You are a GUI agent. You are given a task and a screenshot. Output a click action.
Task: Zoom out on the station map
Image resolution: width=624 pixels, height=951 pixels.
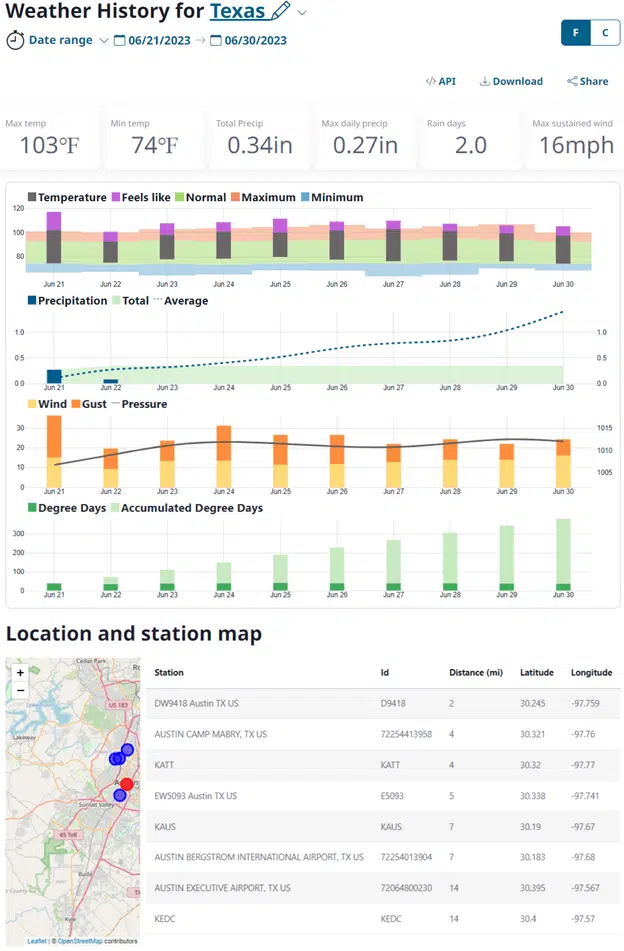20,690
